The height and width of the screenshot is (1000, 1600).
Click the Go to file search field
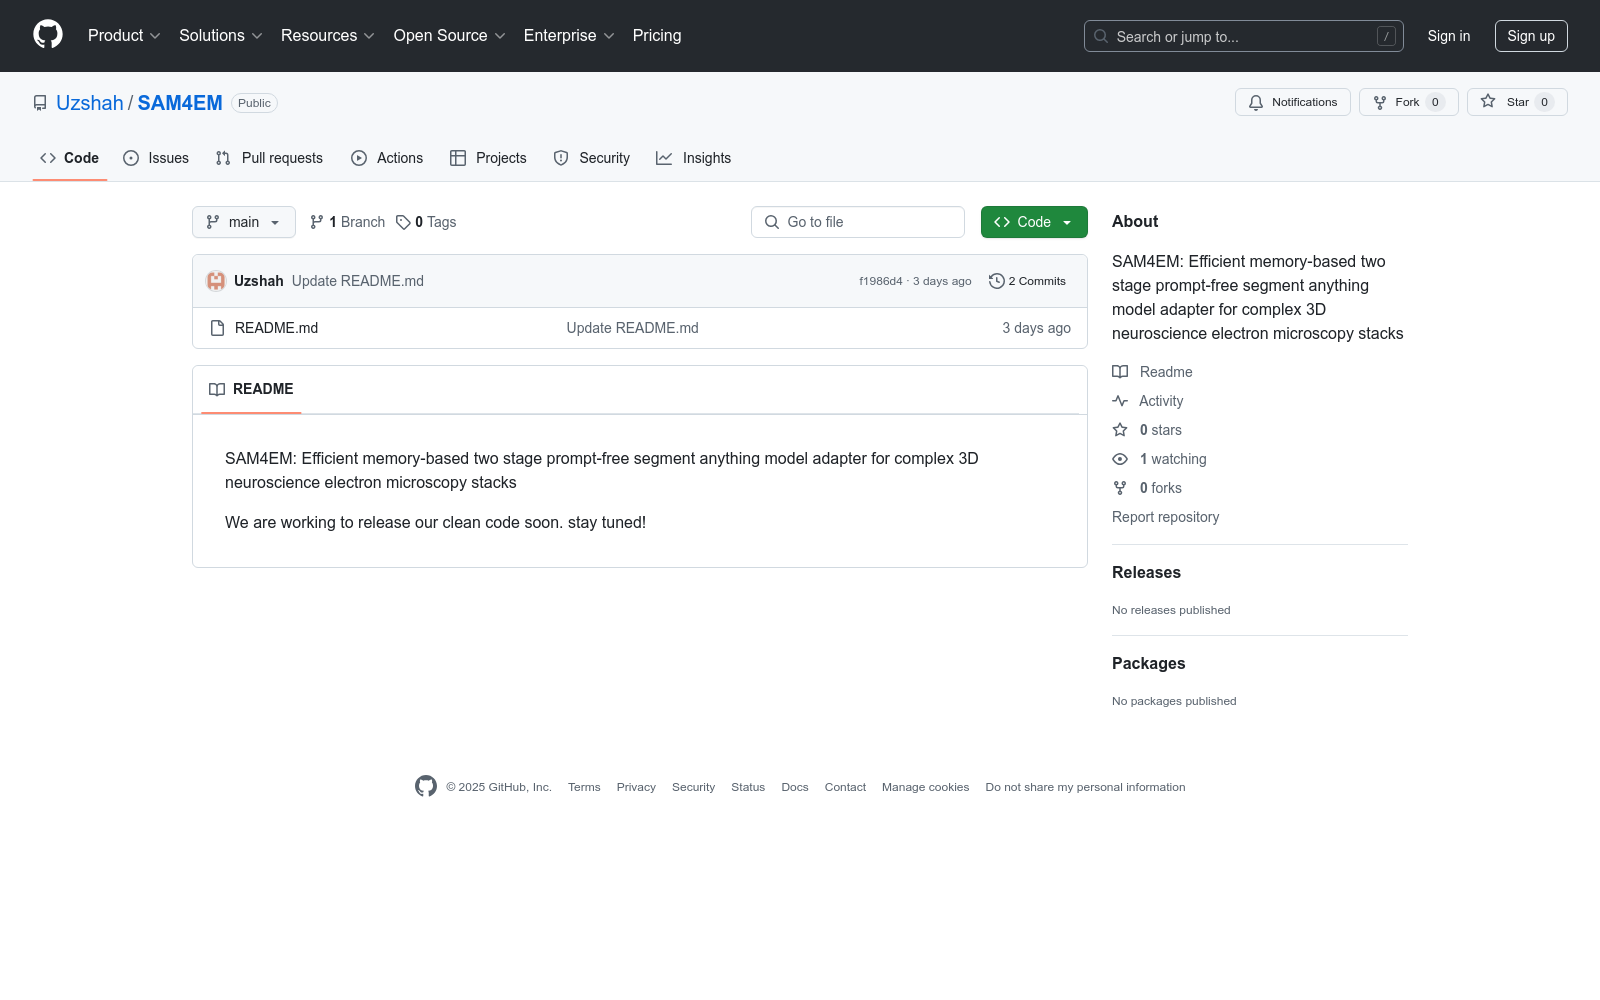[858, 222]
